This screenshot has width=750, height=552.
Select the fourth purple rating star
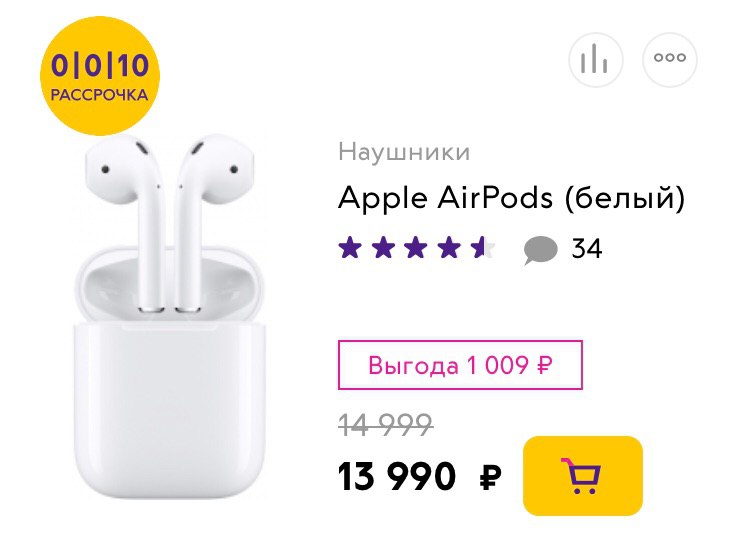[x=449, y=248]
